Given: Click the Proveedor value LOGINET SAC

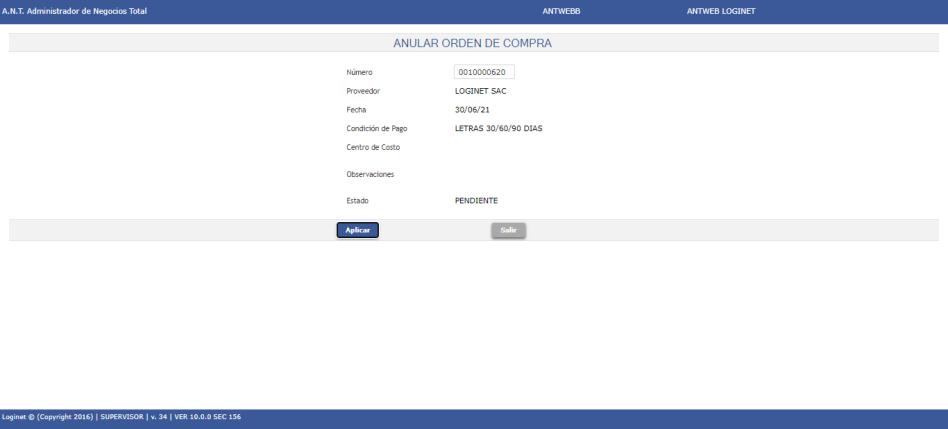Looking at the screenshot, I should pyautogui.click(x=480, y=91).
